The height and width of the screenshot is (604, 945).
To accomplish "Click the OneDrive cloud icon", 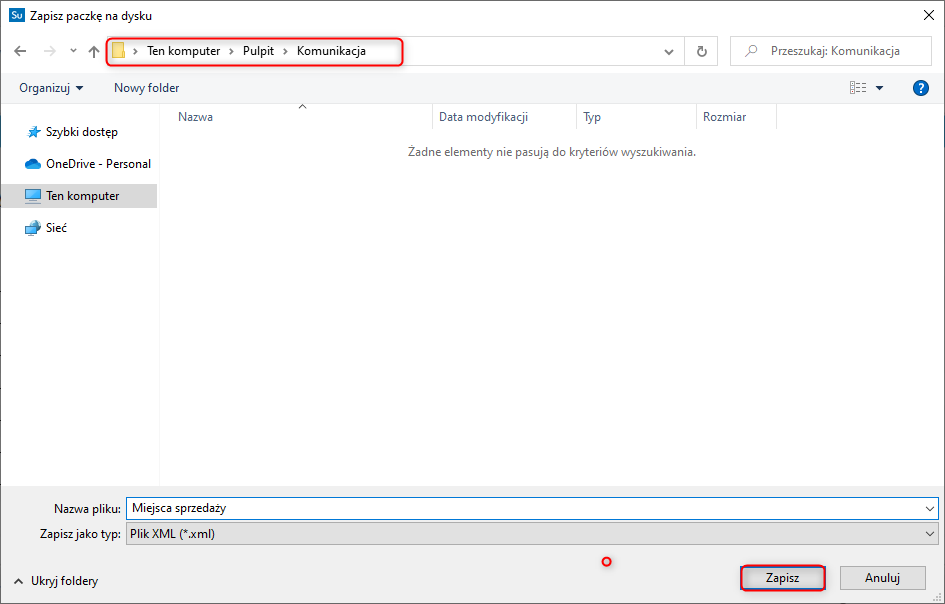I will pyautogui.click(x=32, y=164).
